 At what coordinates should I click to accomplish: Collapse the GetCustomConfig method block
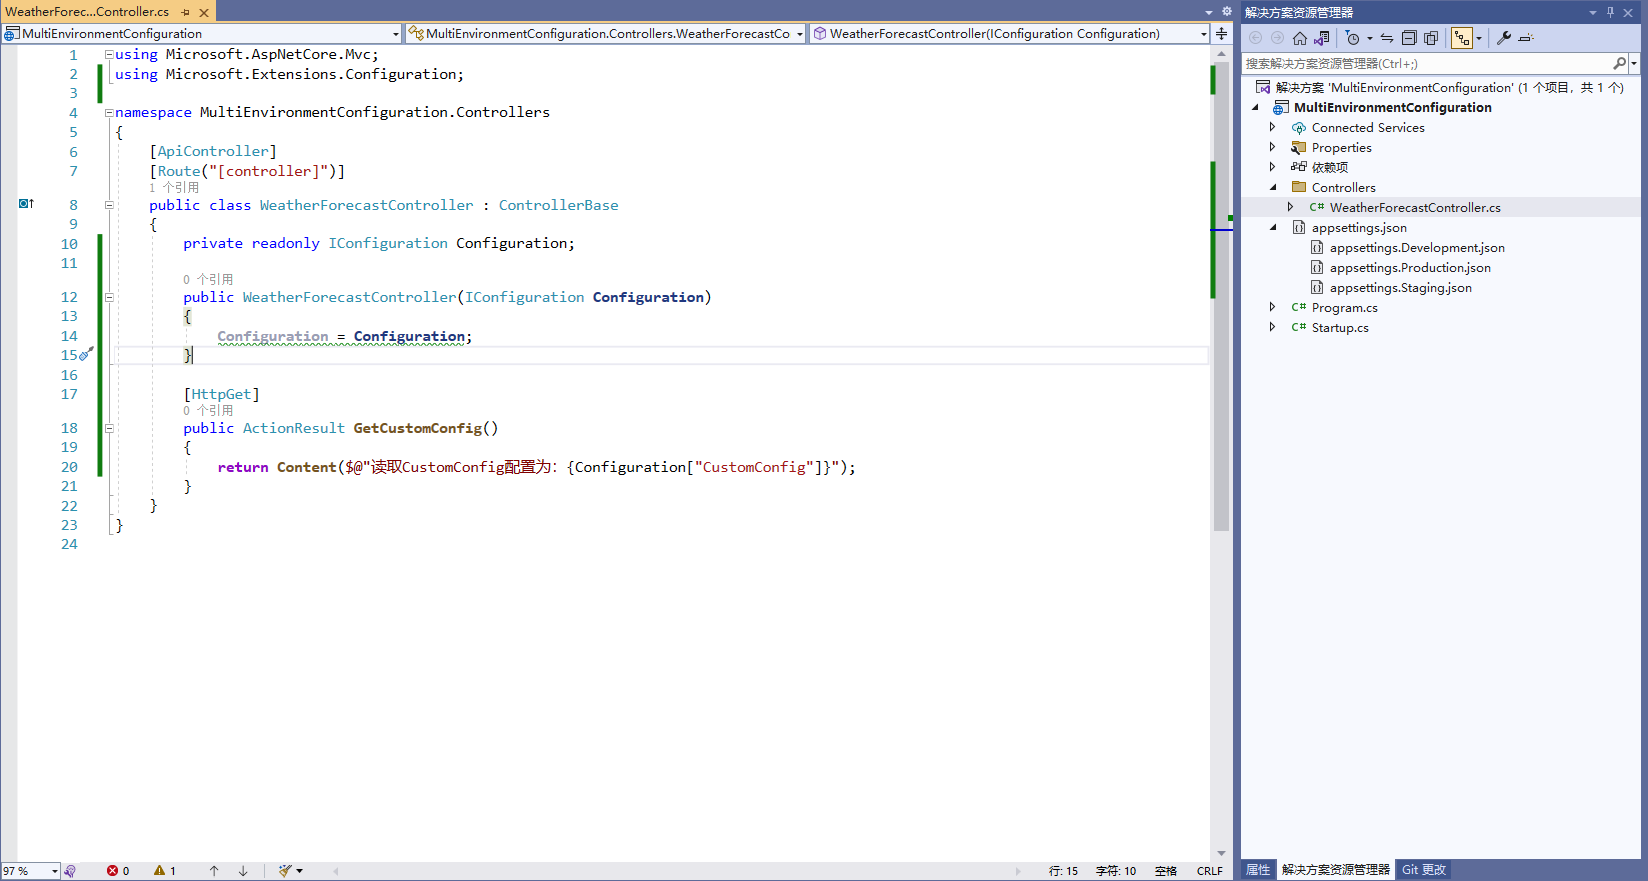(x=109, y=428)
